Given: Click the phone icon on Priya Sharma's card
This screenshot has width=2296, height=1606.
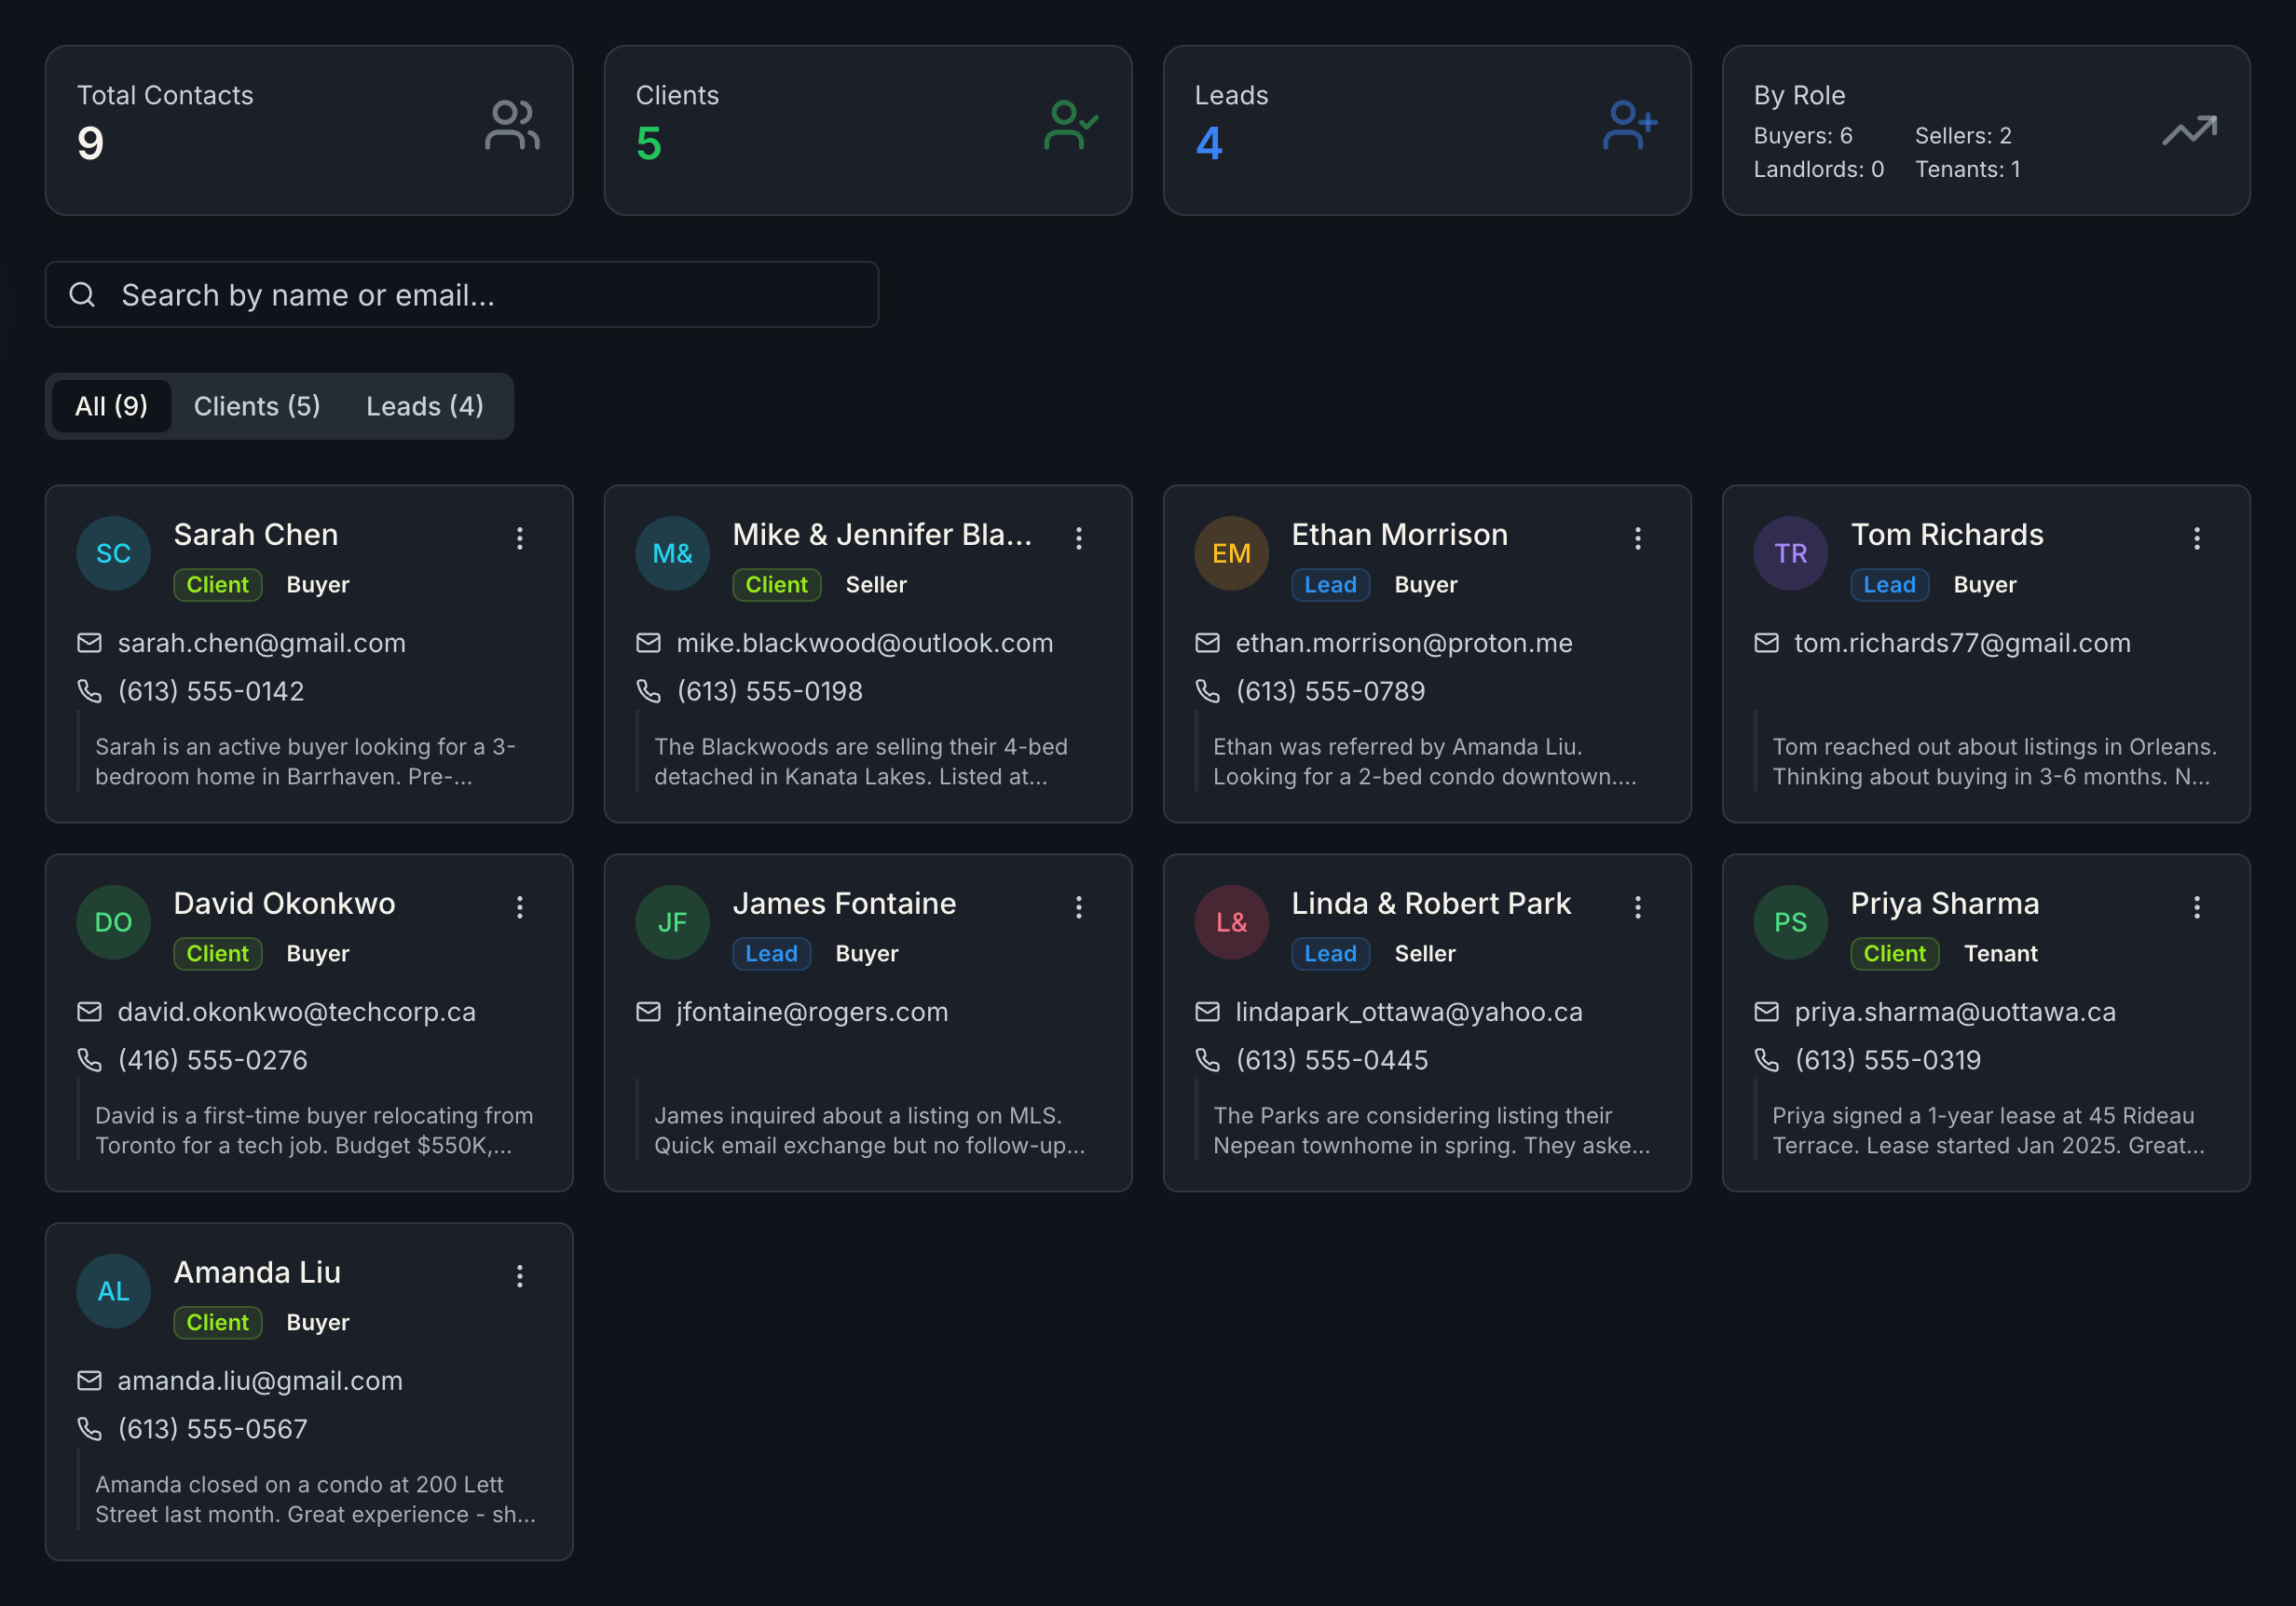Looking at the screenshot, I should (1767, 1060).
